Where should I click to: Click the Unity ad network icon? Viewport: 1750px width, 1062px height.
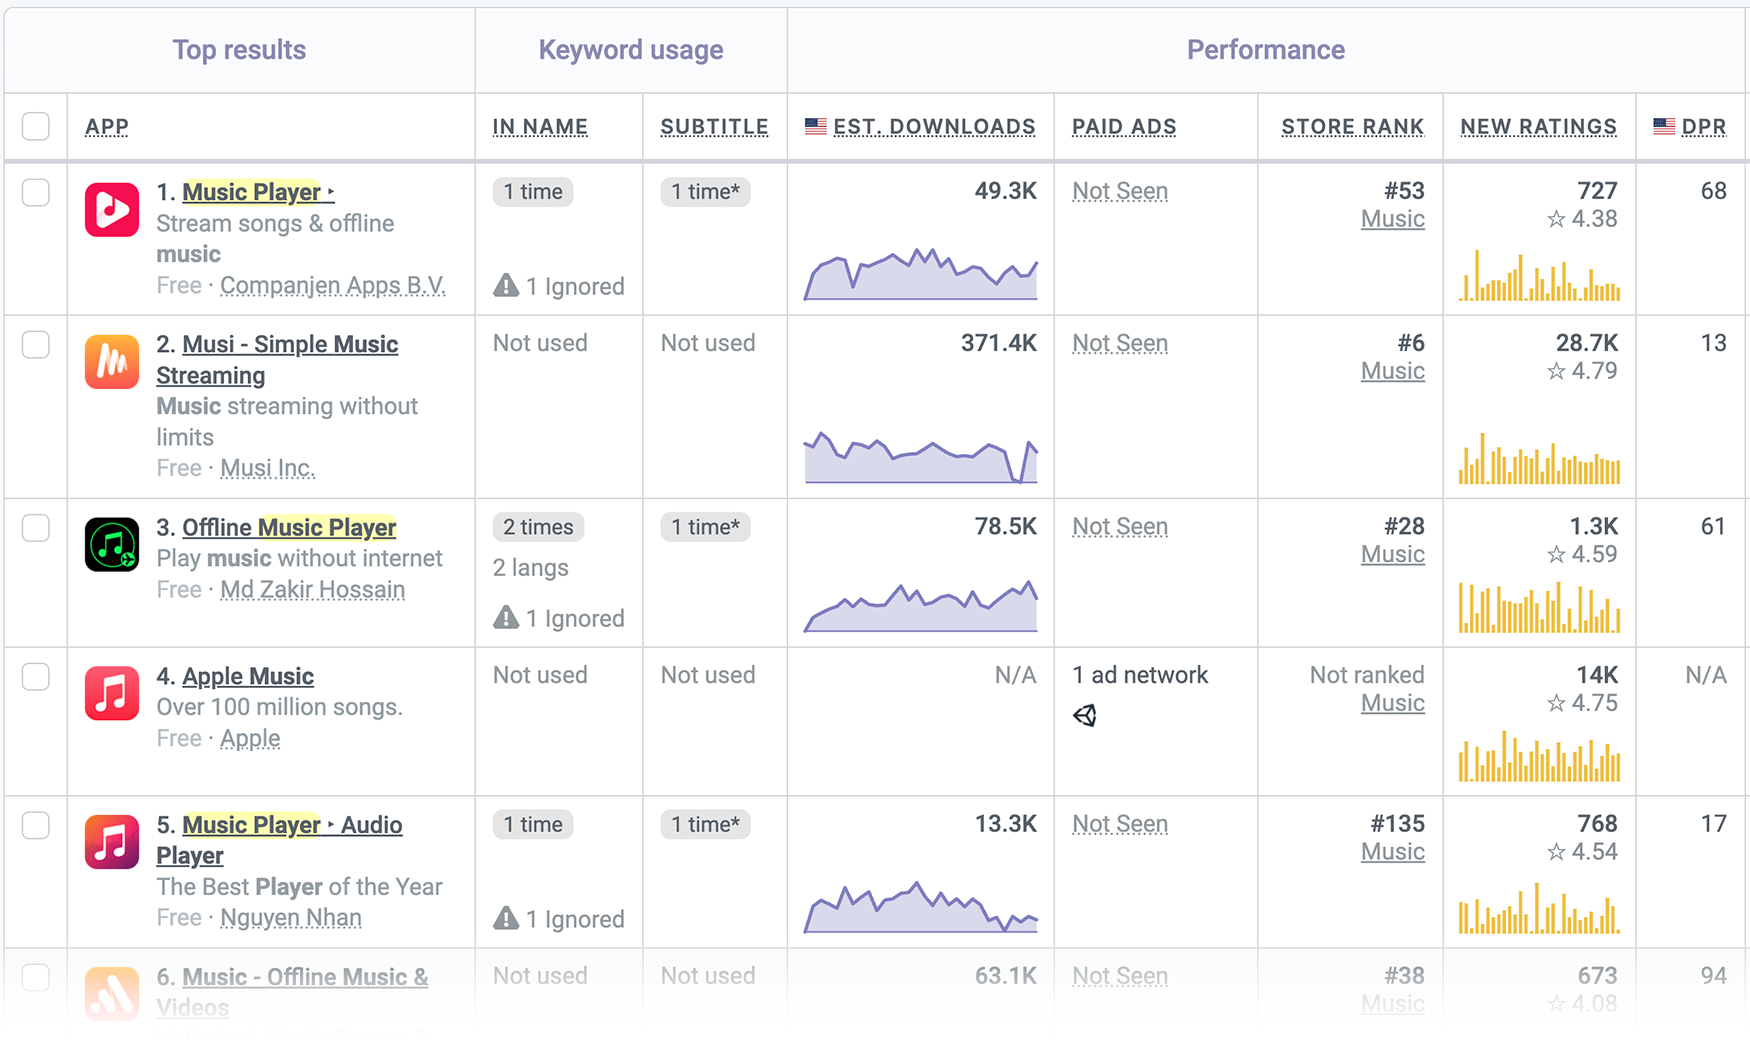tap(1085, 715)
